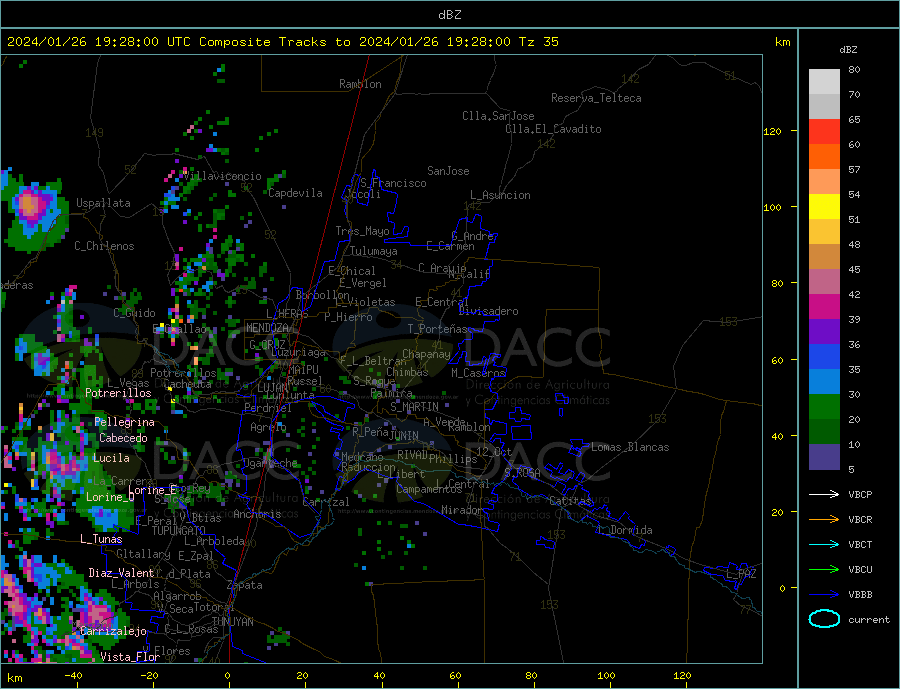Click the 'dBZ' title at top
This screenshot has height=689, width=900.
(449, 15)
